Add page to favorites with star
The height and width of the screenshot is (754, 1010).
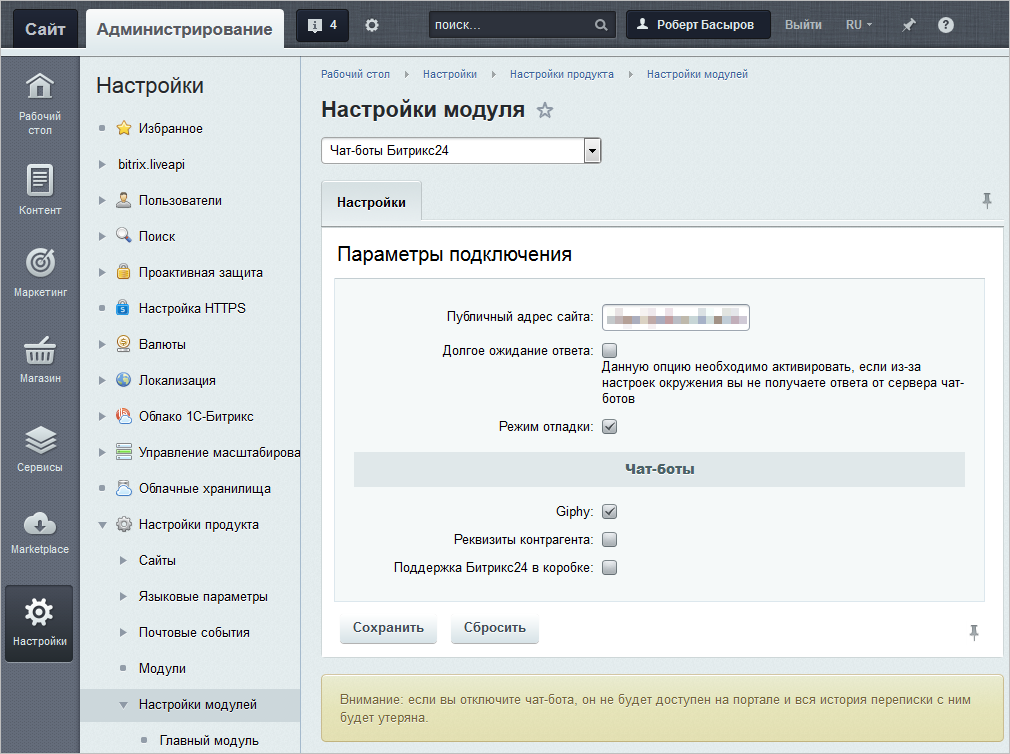(x=545, y=111)
